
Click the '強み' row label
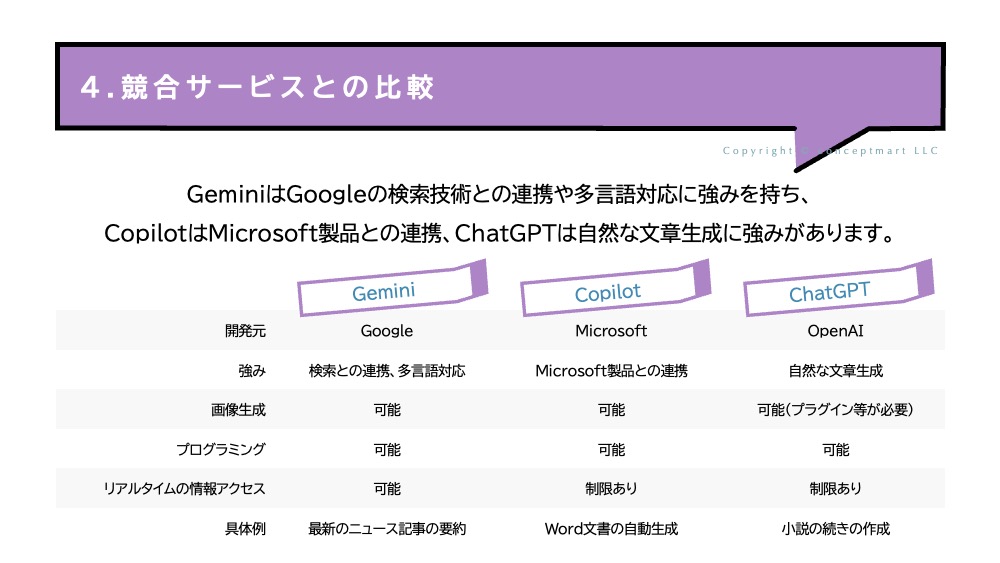coord(252,370)
